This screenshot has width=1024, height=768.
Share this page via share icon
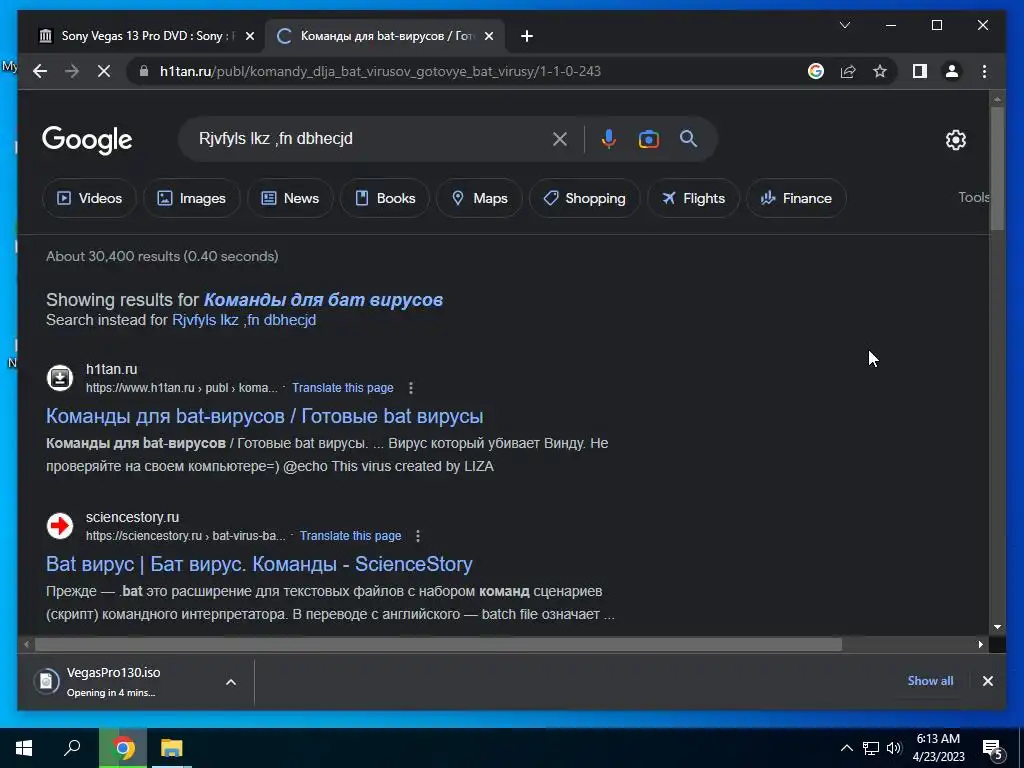pos(848,71)
